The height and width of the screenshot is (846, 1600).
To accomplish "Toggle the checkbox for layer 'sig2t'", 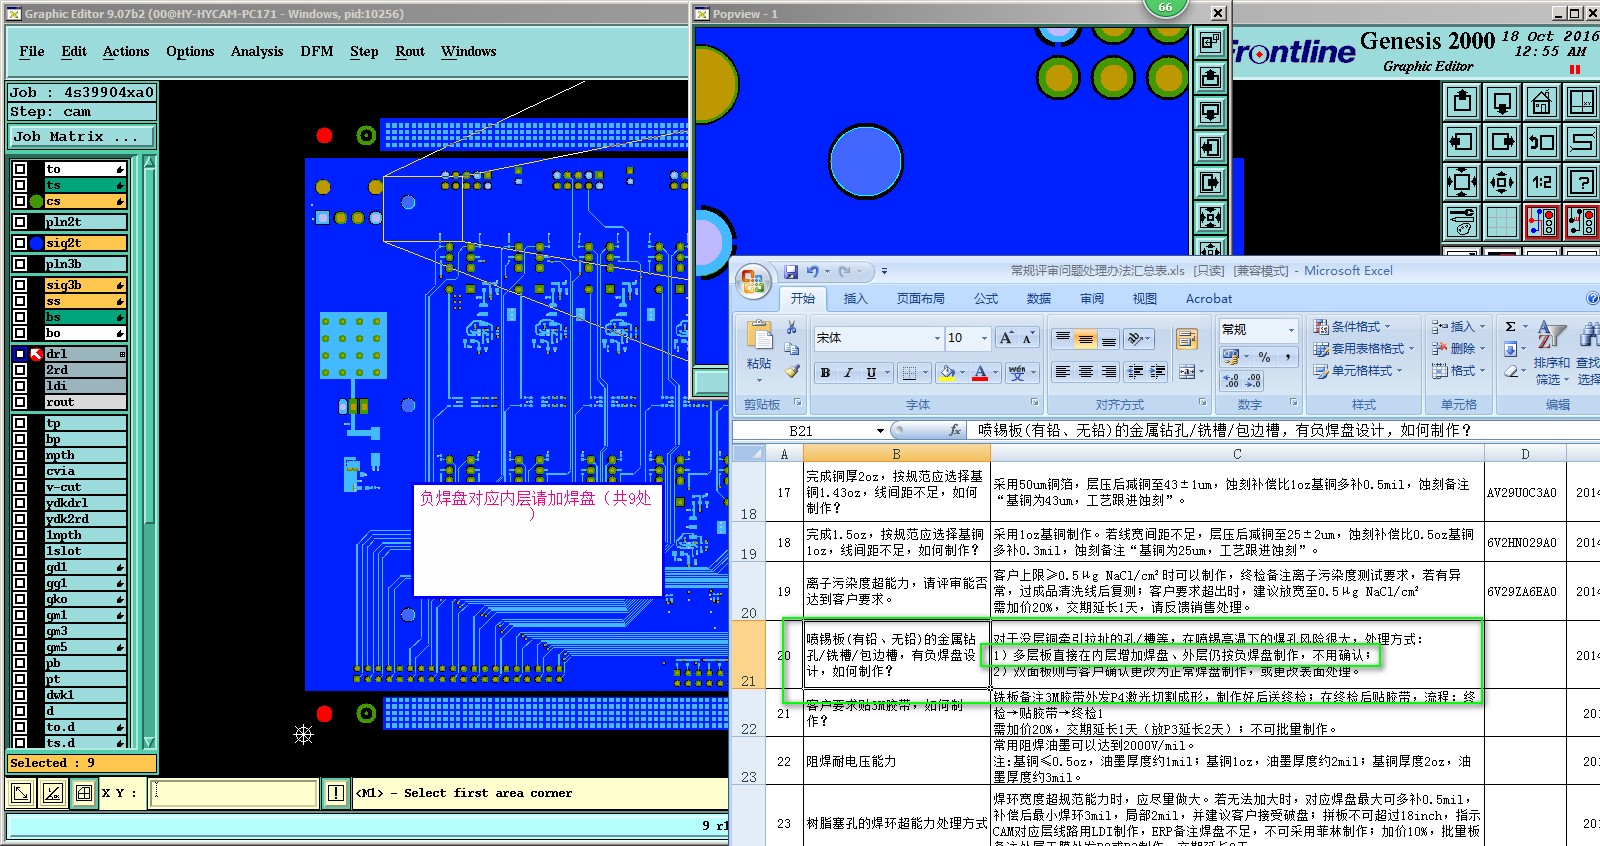I will [20, 243].
